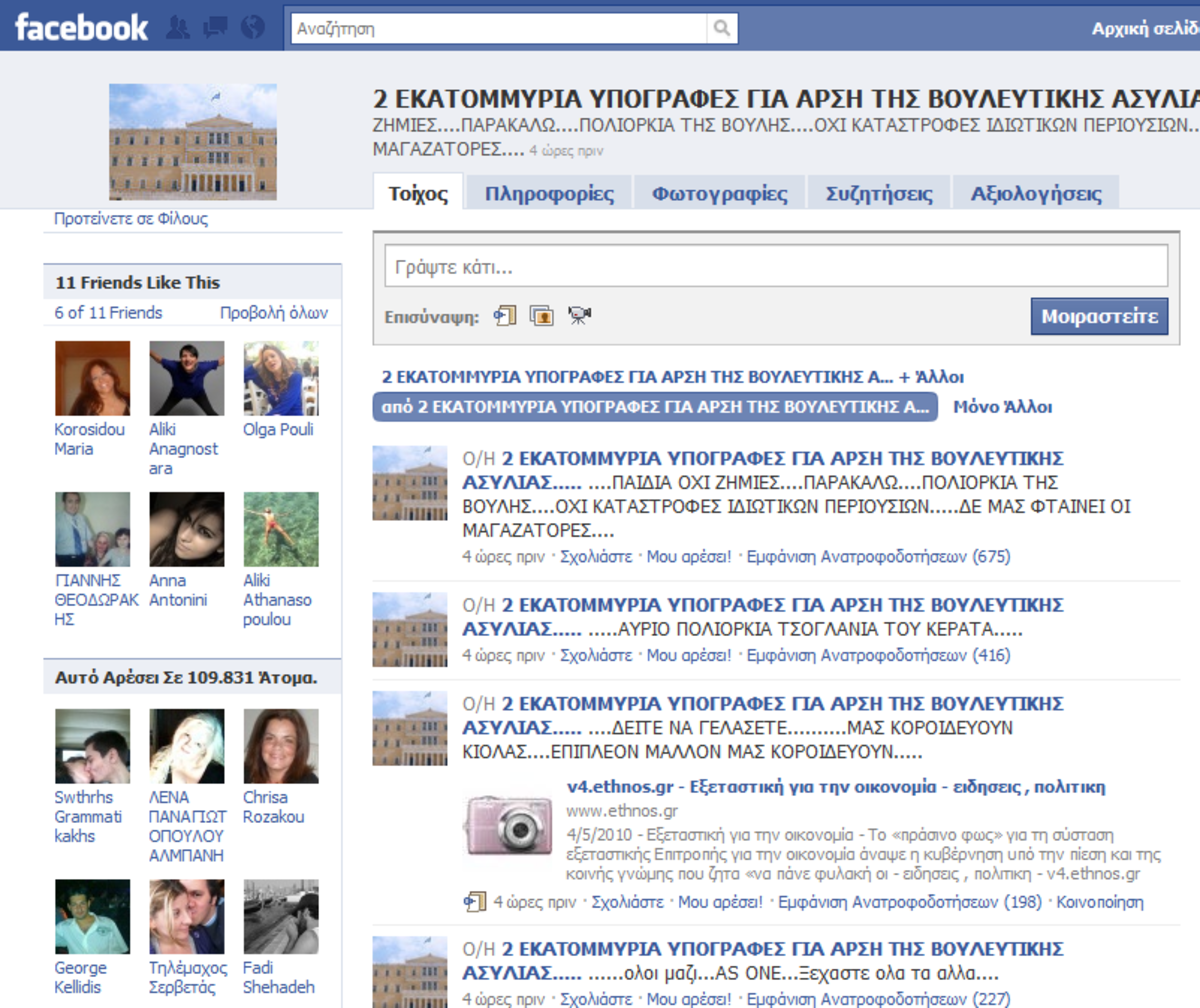The width and height of the screenshot is (1200, 1008).
Task: Open Τηλέμαχος Σερβετάς profile photo
Action: coord(186,916)
